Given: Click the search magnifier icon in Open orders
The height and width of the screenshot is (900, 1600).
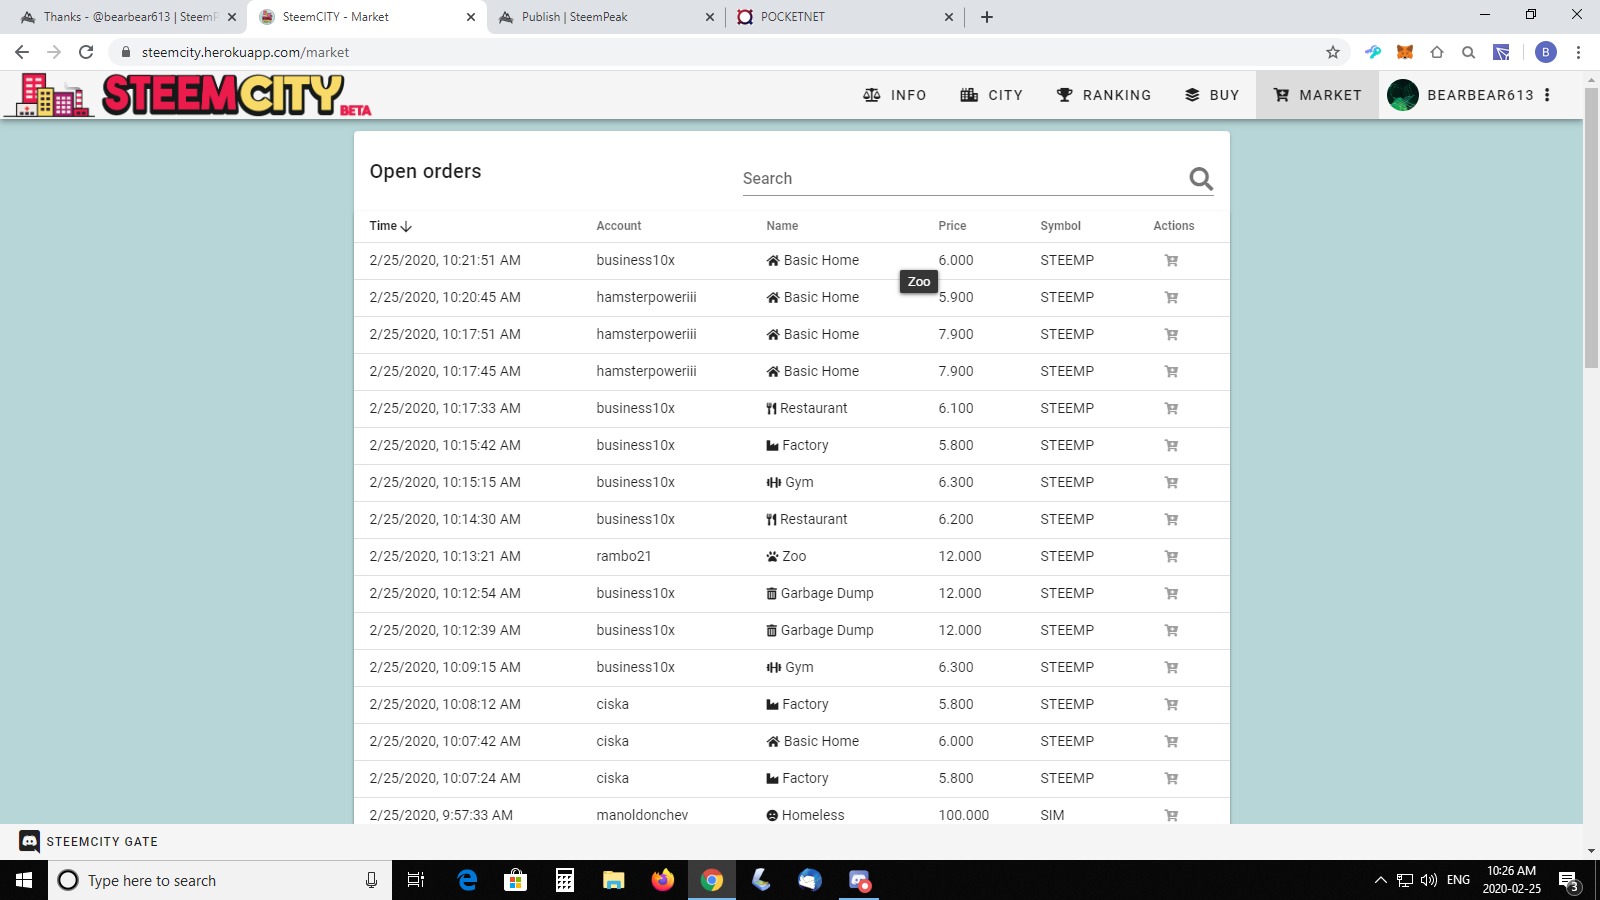Looking at the screenshot, I should tap(1200, 179).
